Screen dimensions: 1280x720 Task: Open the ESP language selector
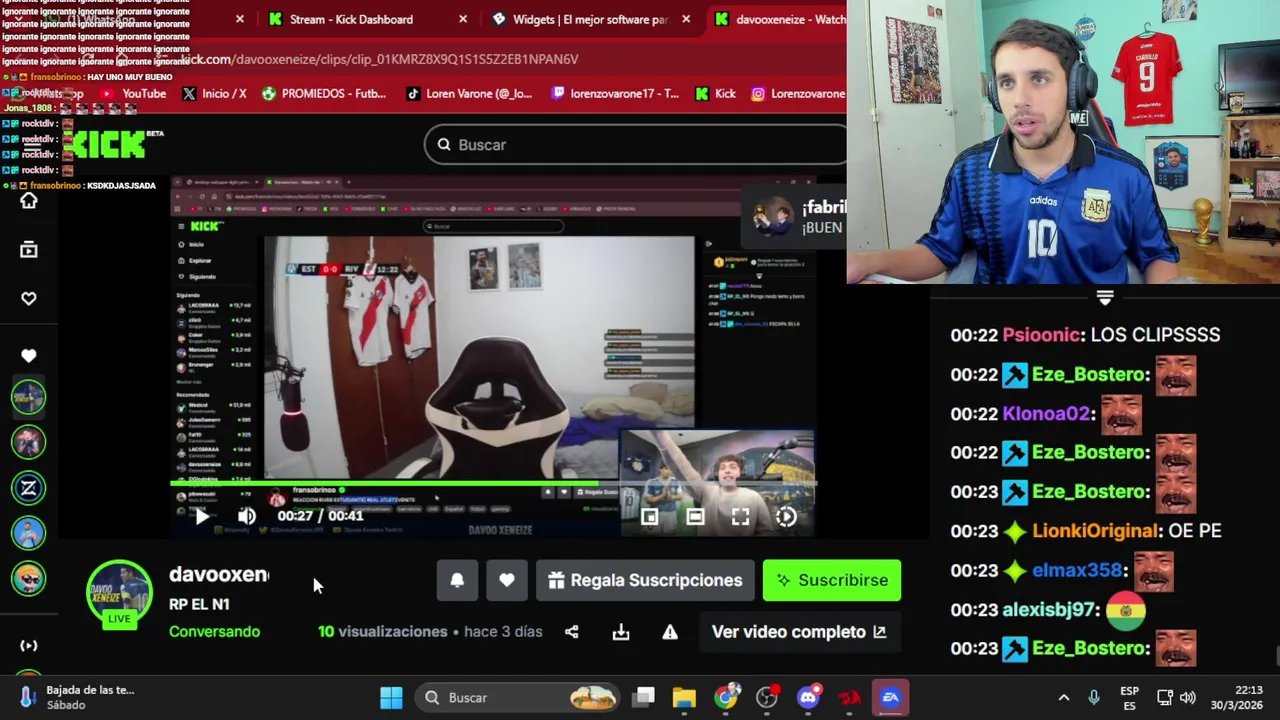[1129, 698]
